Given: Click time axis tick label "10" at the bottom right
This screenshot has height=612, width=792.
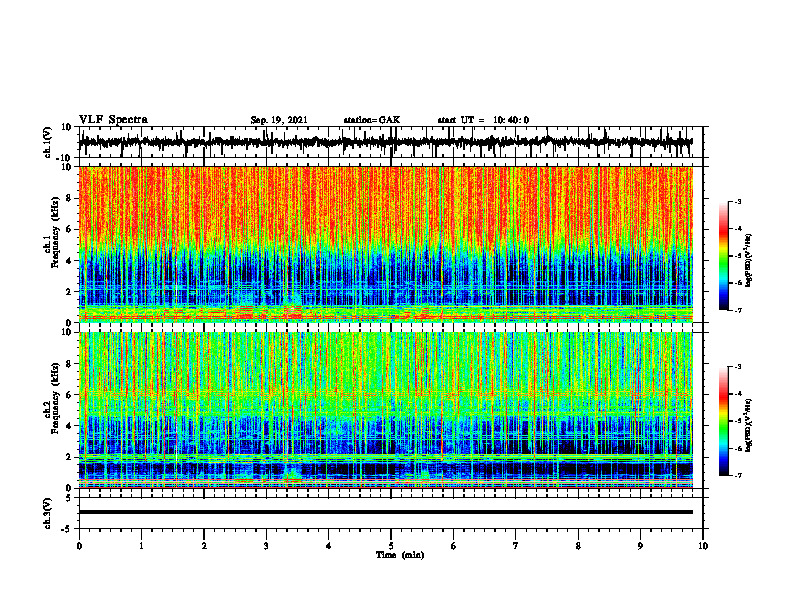Looking at the screenshot, I should click(703, 546).
